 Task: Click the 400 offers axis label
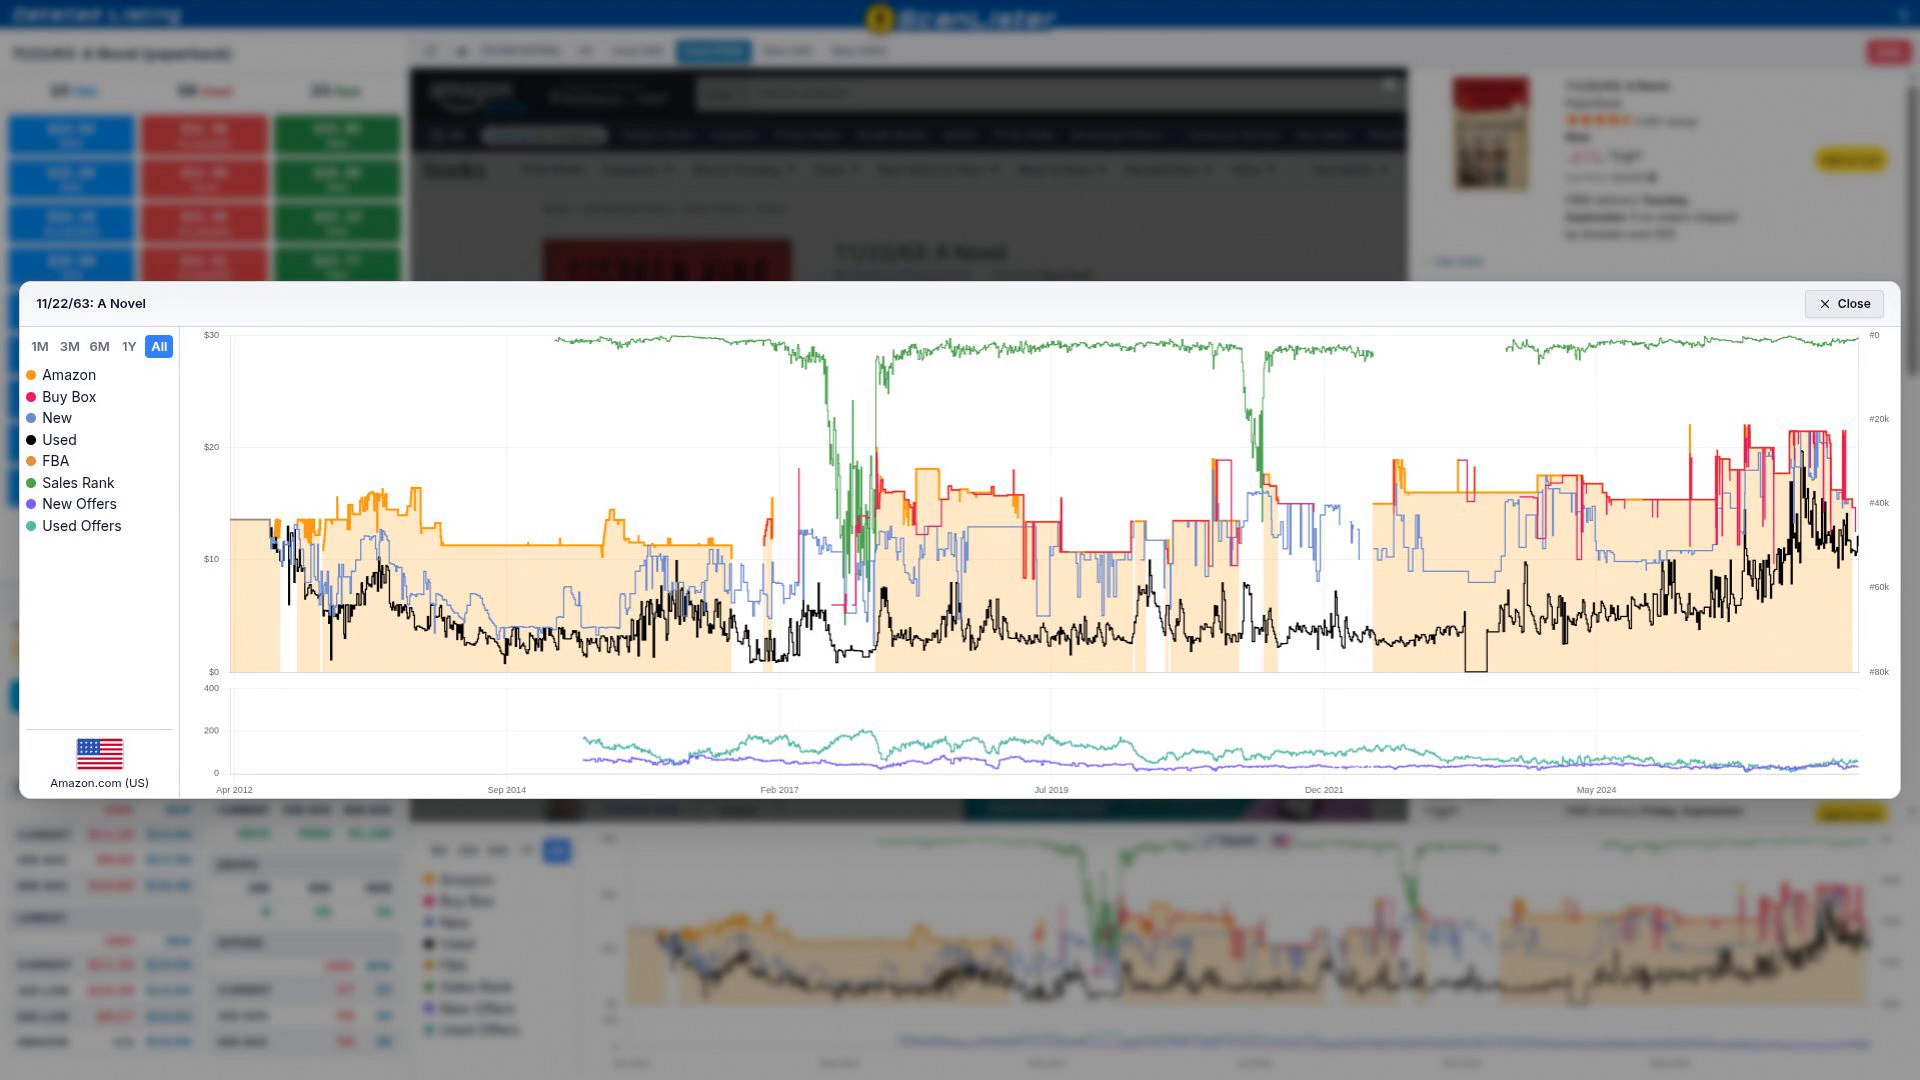click(211, 688)
